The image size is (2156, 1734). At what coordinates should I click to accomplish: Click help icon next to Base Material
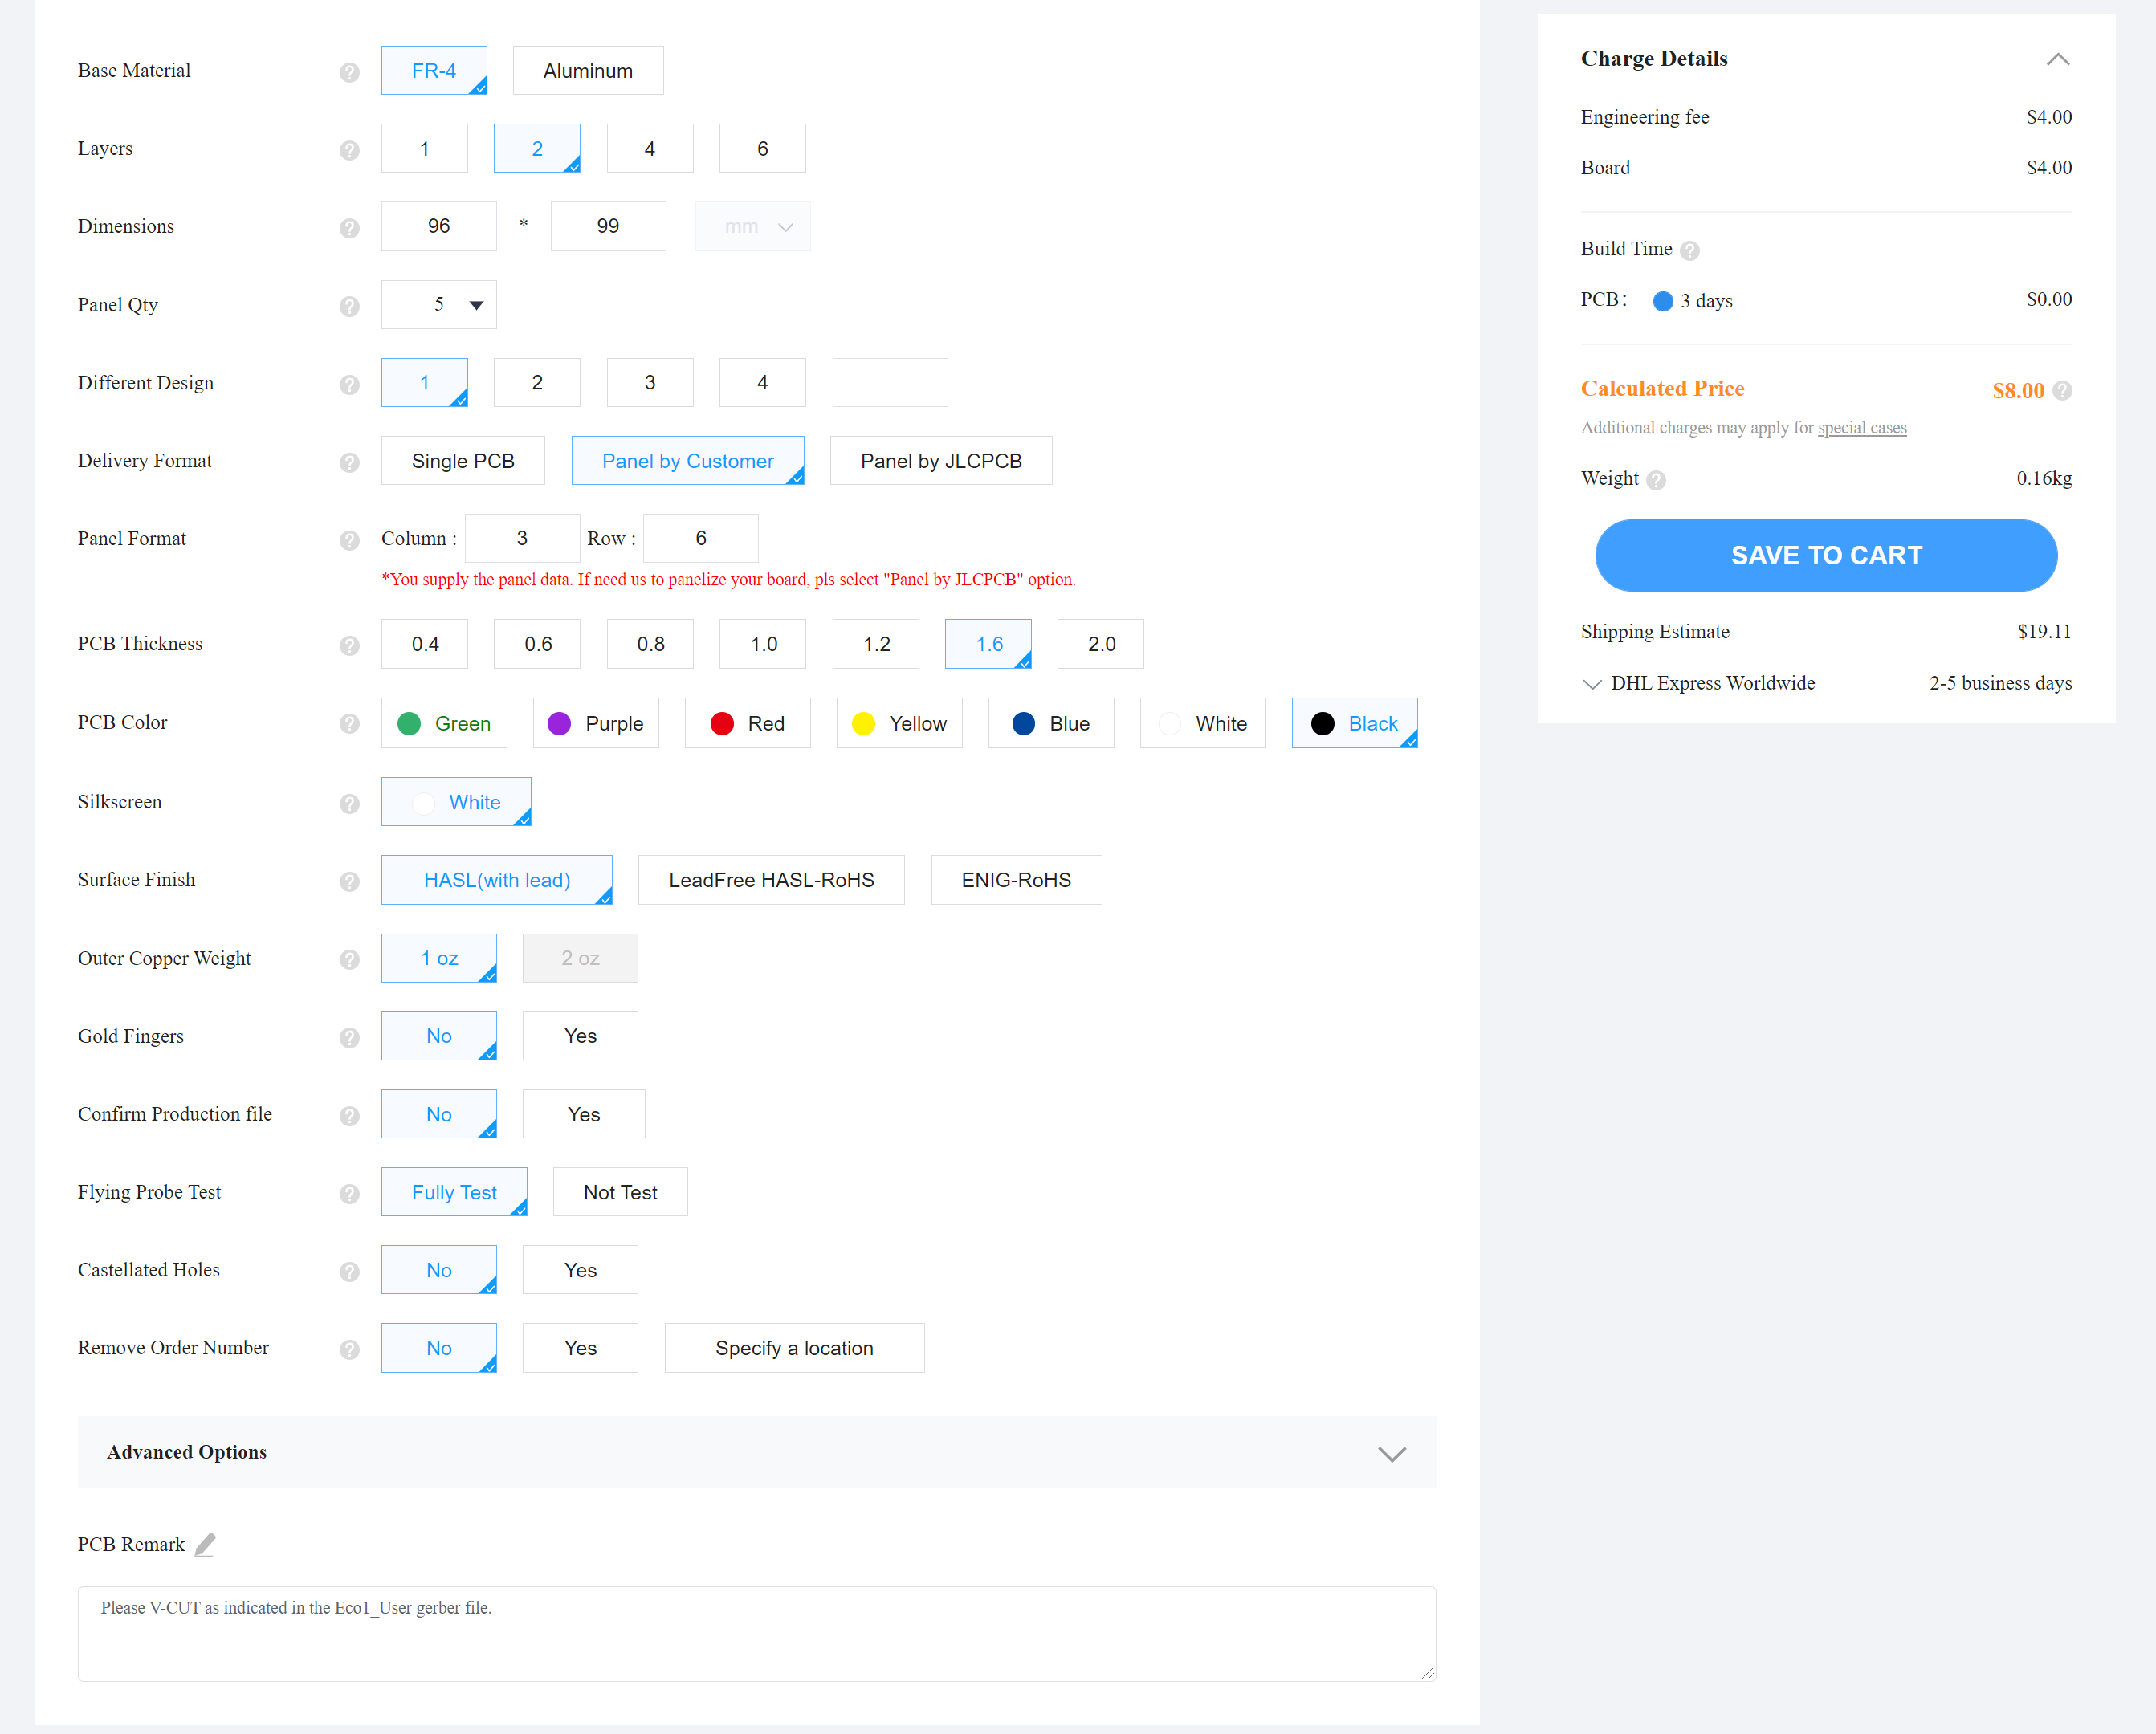click(x=349, y=72)
